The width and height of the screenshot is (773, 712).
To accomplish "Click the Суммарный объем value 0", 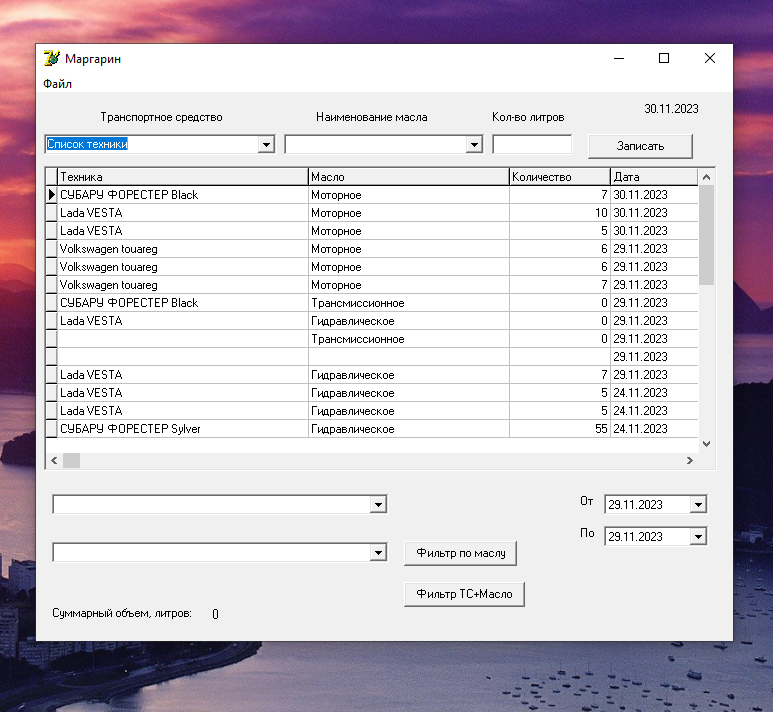I will (x=215, y=614).
